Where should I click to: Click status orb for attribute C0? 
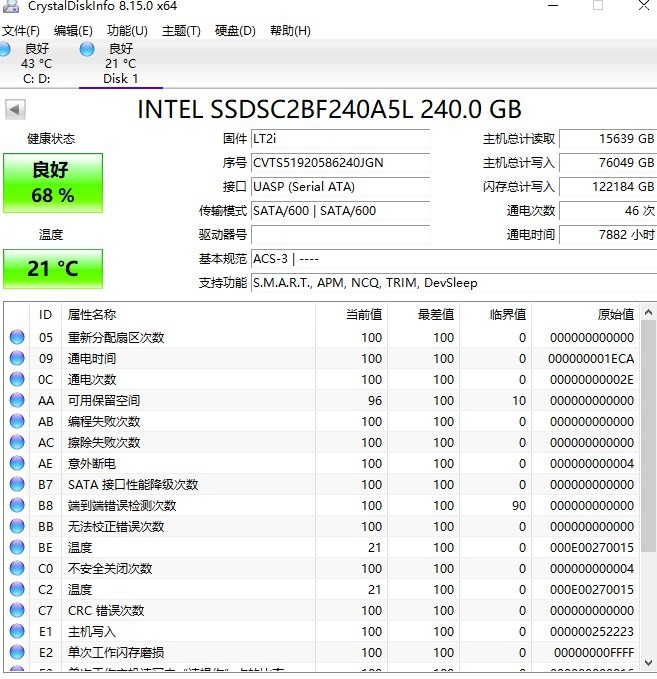(17, 569)
